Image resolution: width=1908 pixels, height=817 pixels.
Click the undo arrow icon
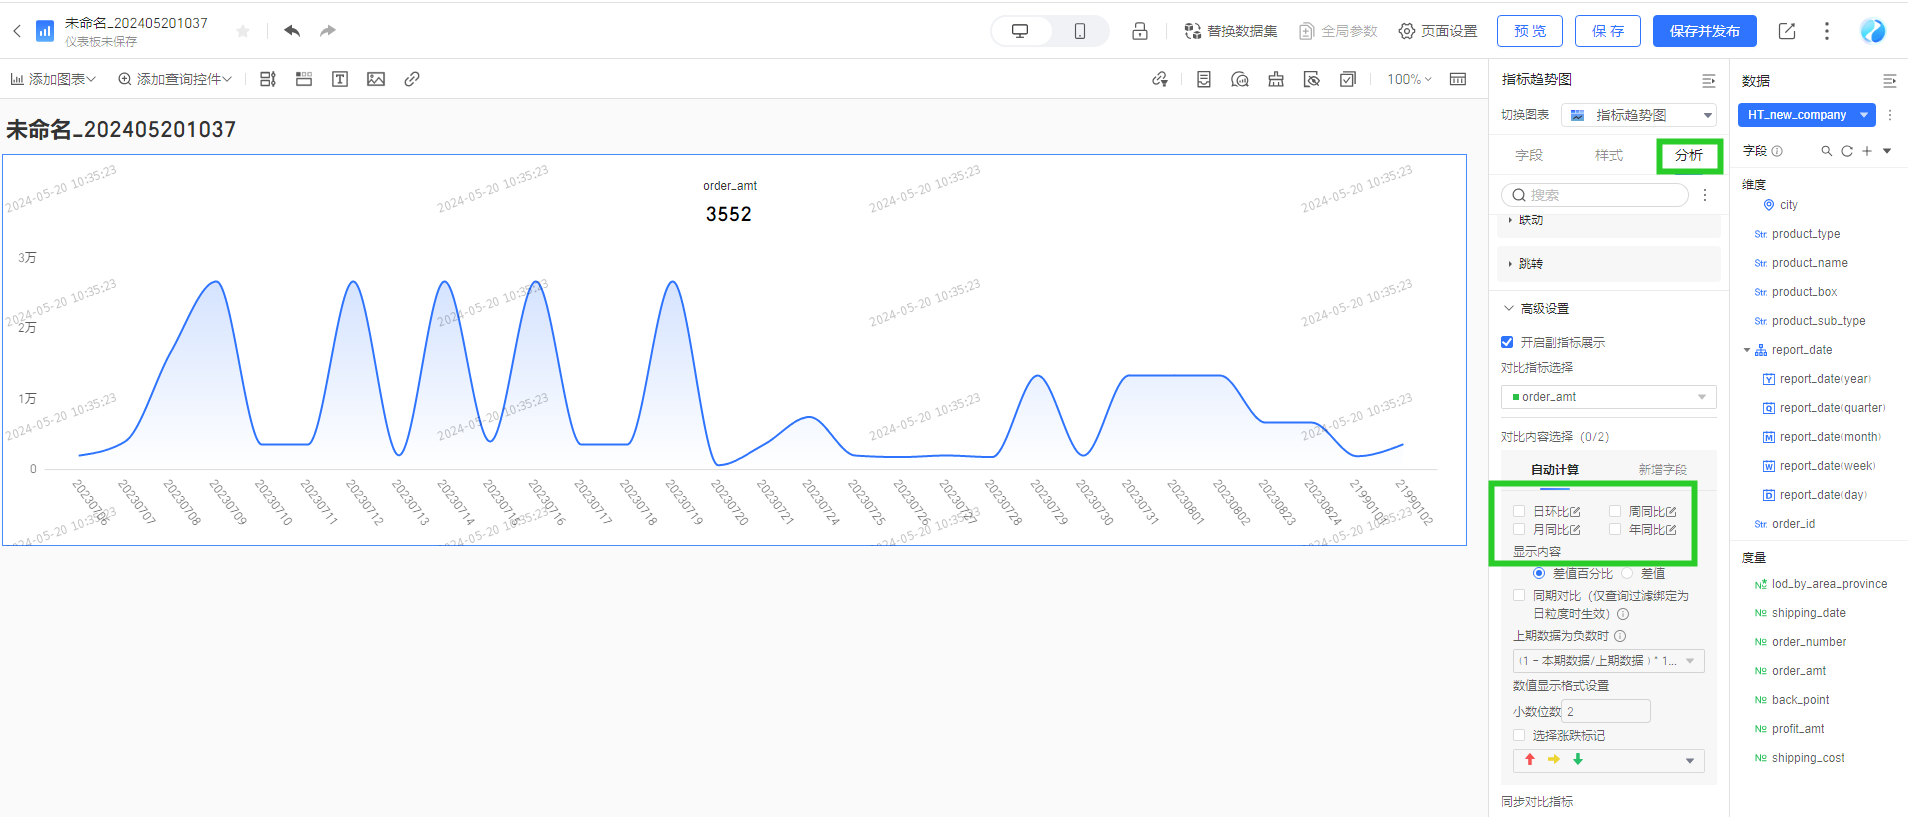[x=291, y=31]
